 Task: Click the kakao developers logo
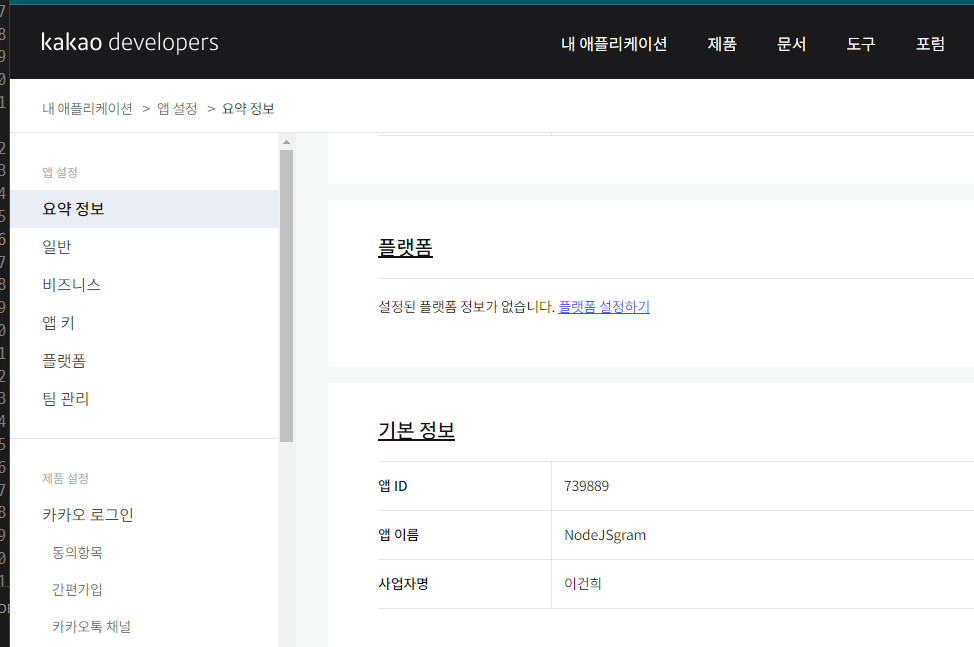130,42
